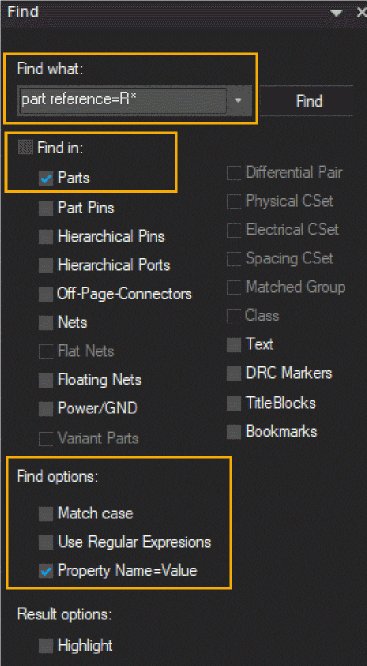Image resolution: width=367 pixels, height=666 pixels.
Task: Tick the Off-Page-Connectors checkbox
Action: (46, 294)
